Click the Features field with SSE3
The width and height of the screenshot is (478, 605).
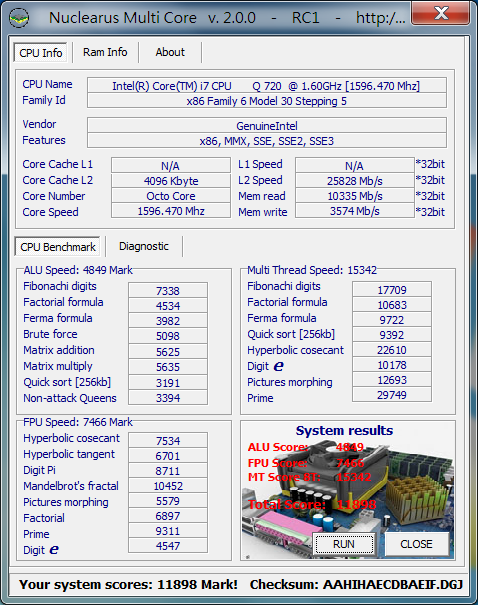[x=267, y=141]
